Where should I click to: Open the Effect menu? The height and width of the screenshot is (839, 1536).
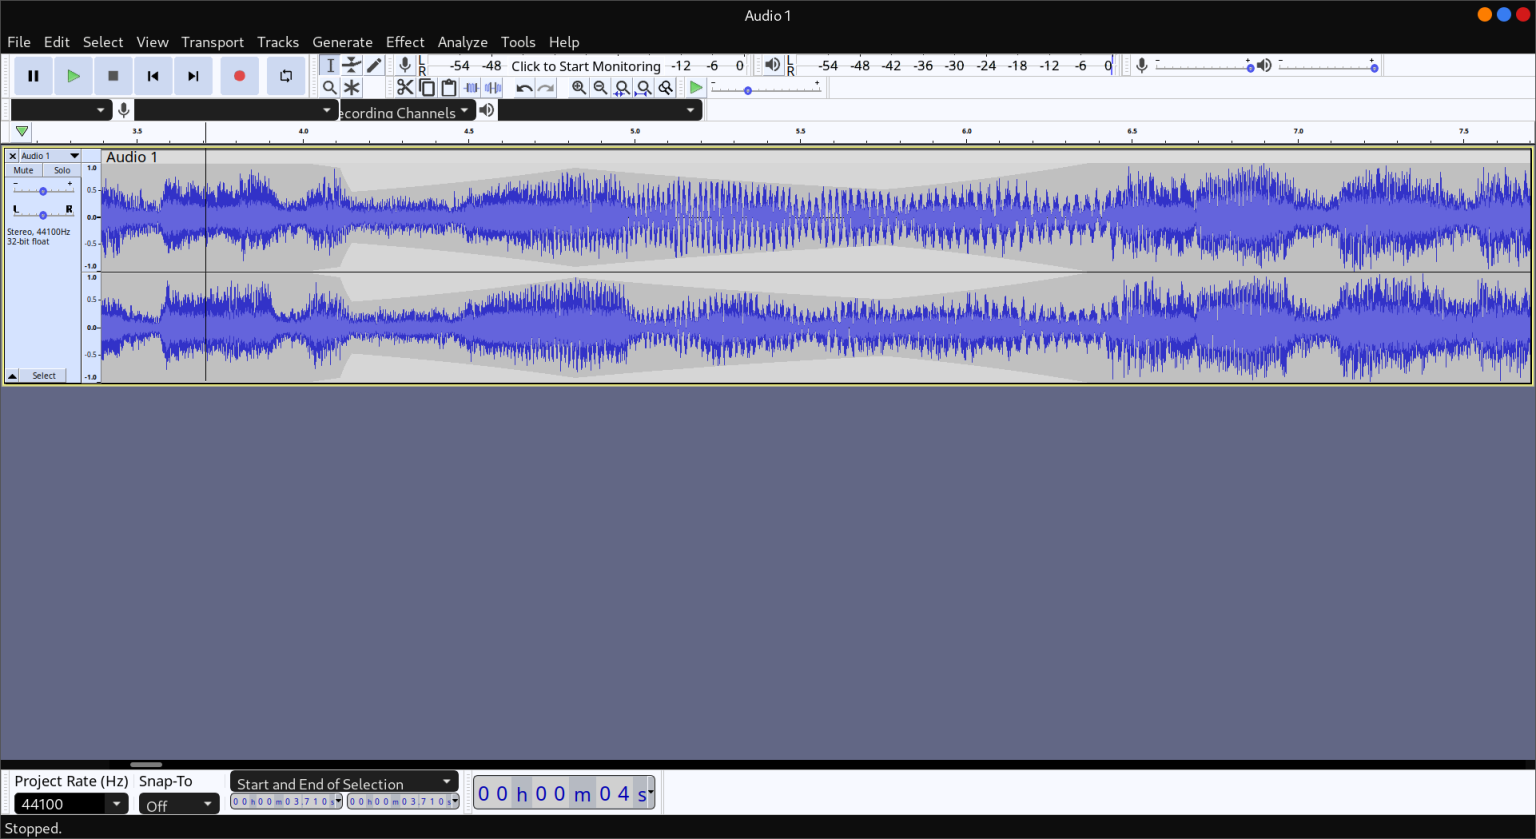pos(405,42)
